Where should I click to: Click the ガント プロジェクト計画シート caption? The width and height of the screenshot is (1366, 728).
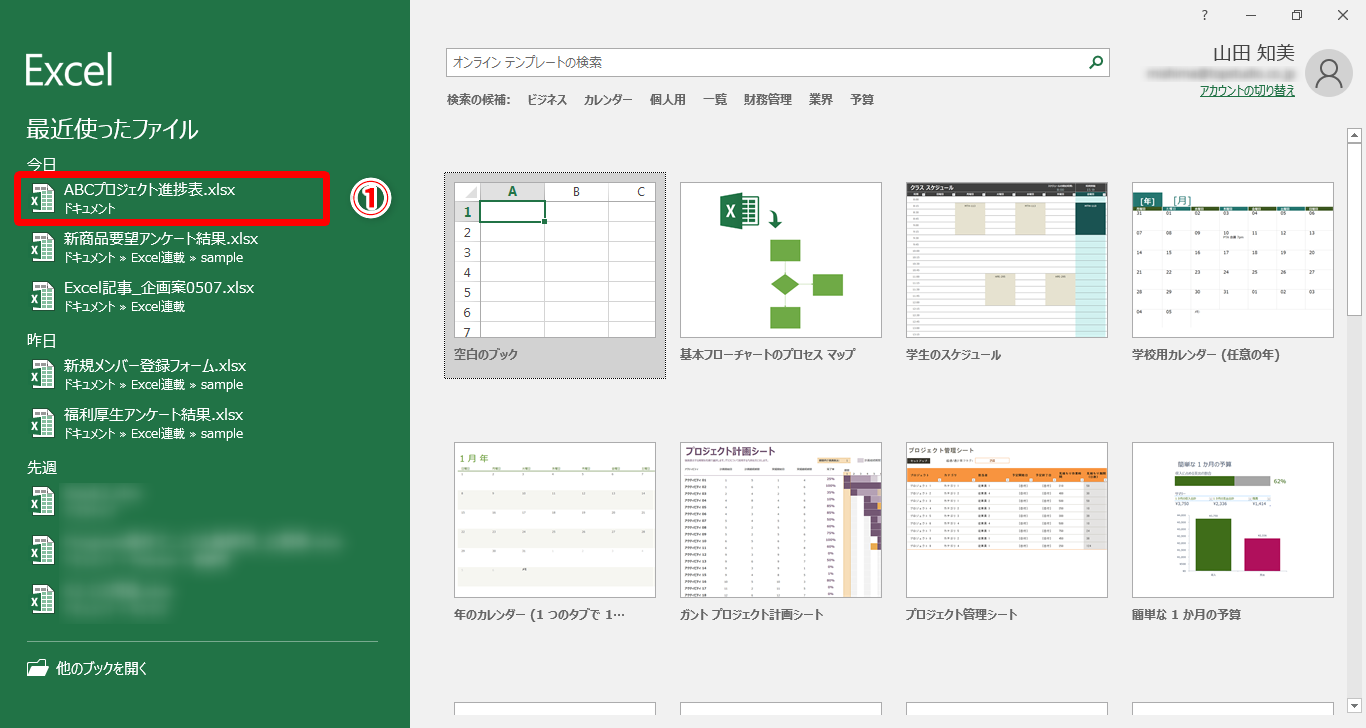[x=752, y=614]
